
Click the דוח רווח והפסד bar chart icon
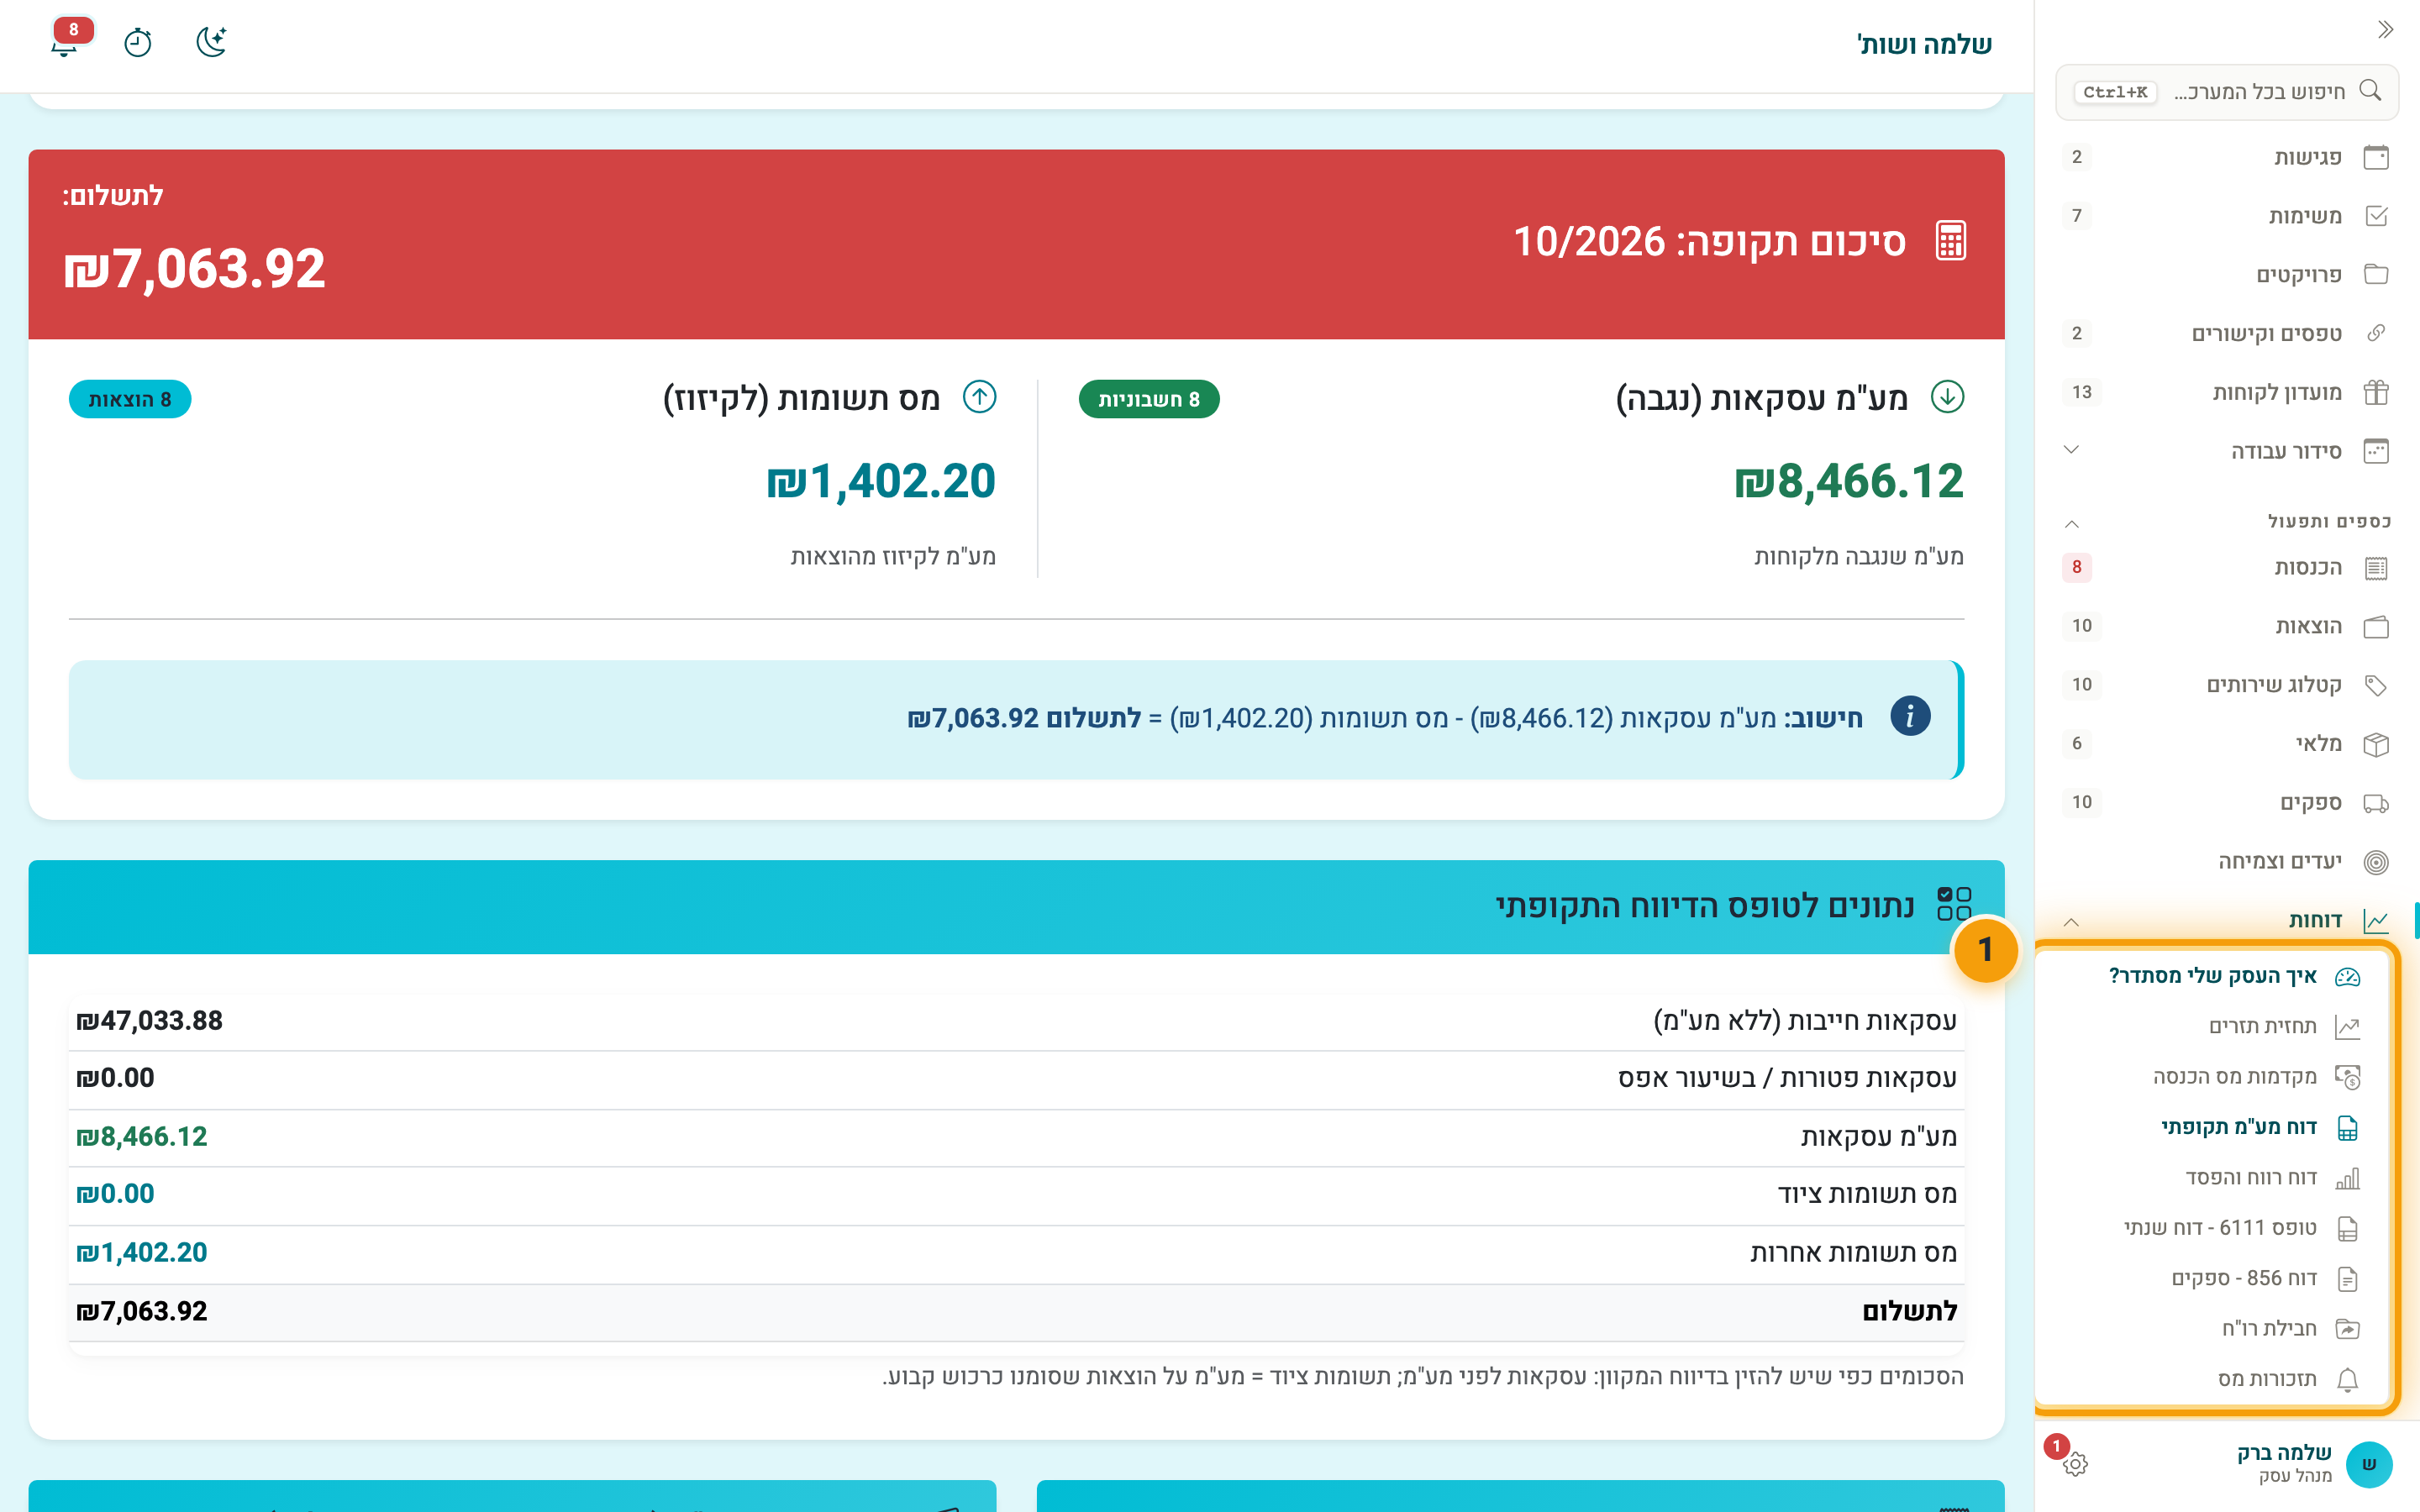coord(2347,1178)
